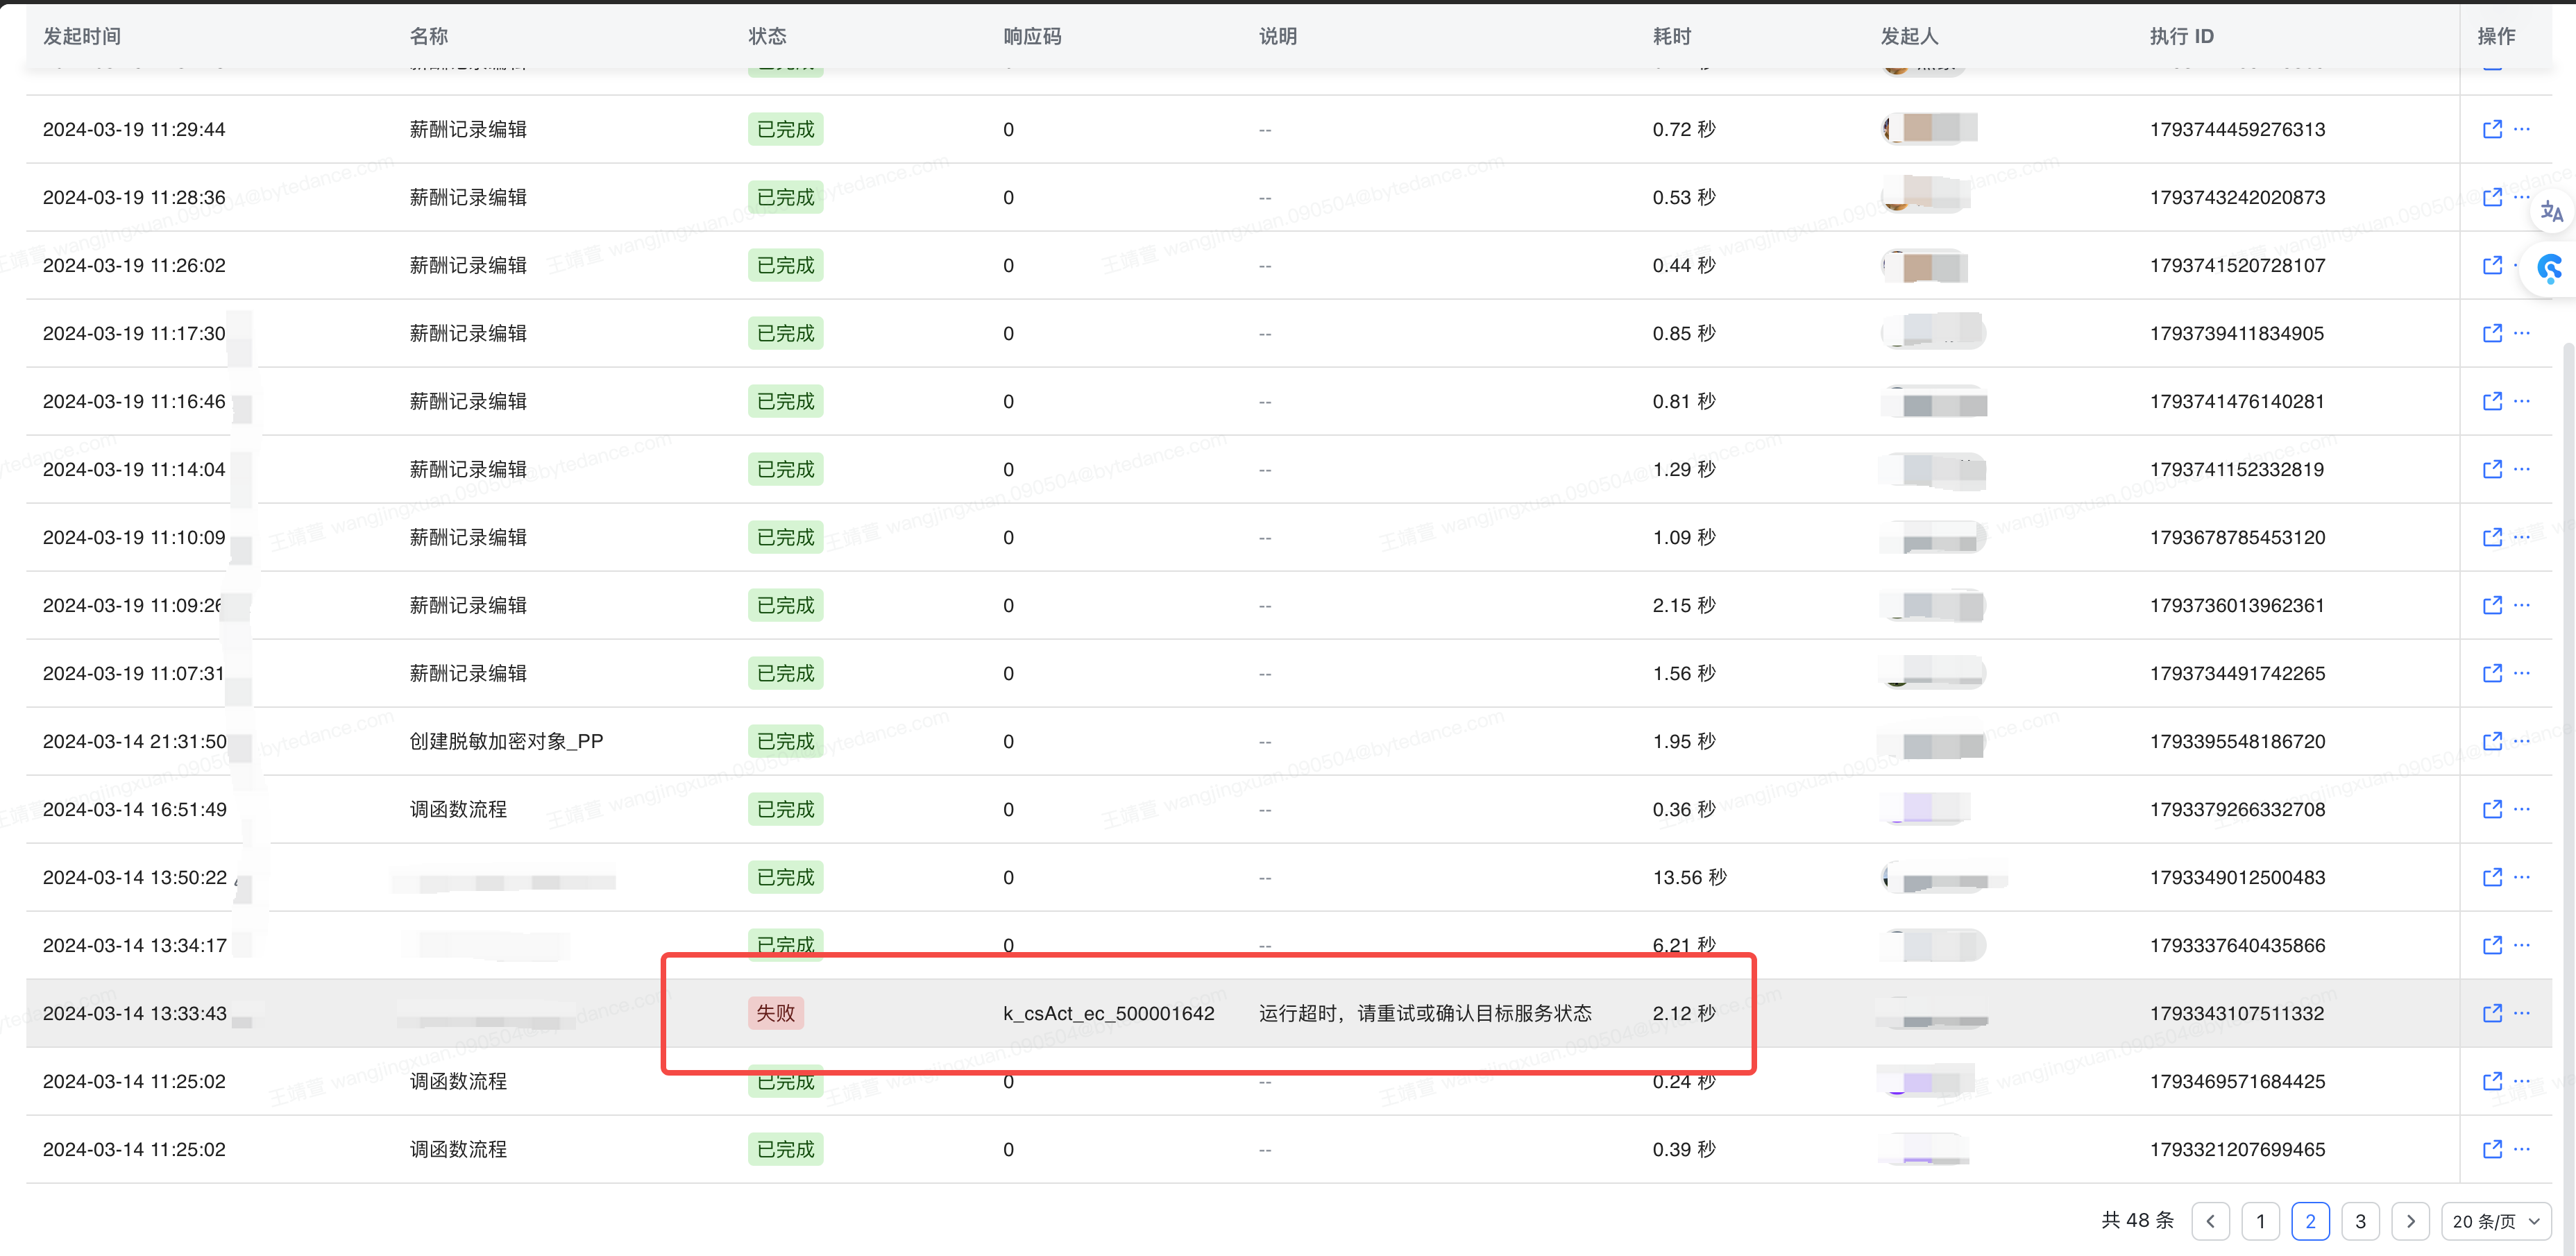This screenshot has width=2576, height=1256.
Task: Open more options for failed execution 1793343107511332
Action: click(x=2522, y=1013)
